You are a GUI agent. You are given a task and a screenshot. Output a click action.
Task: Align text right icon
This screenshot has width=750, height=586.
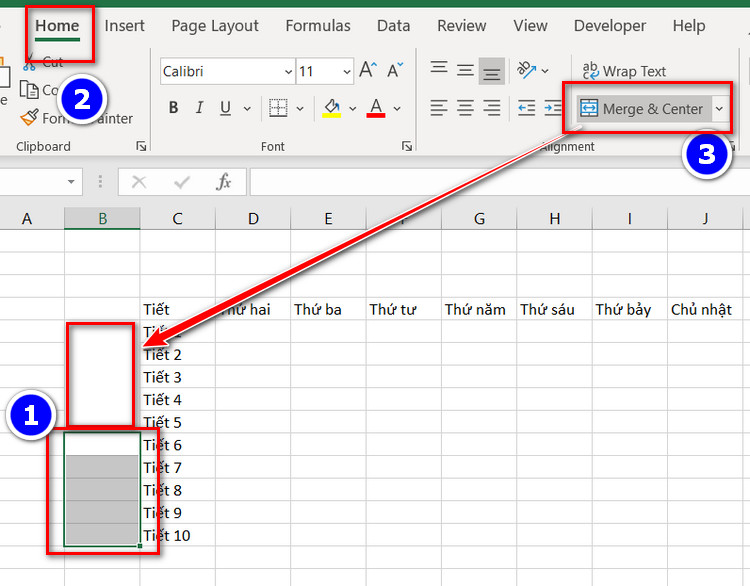(x=492, y=108)
